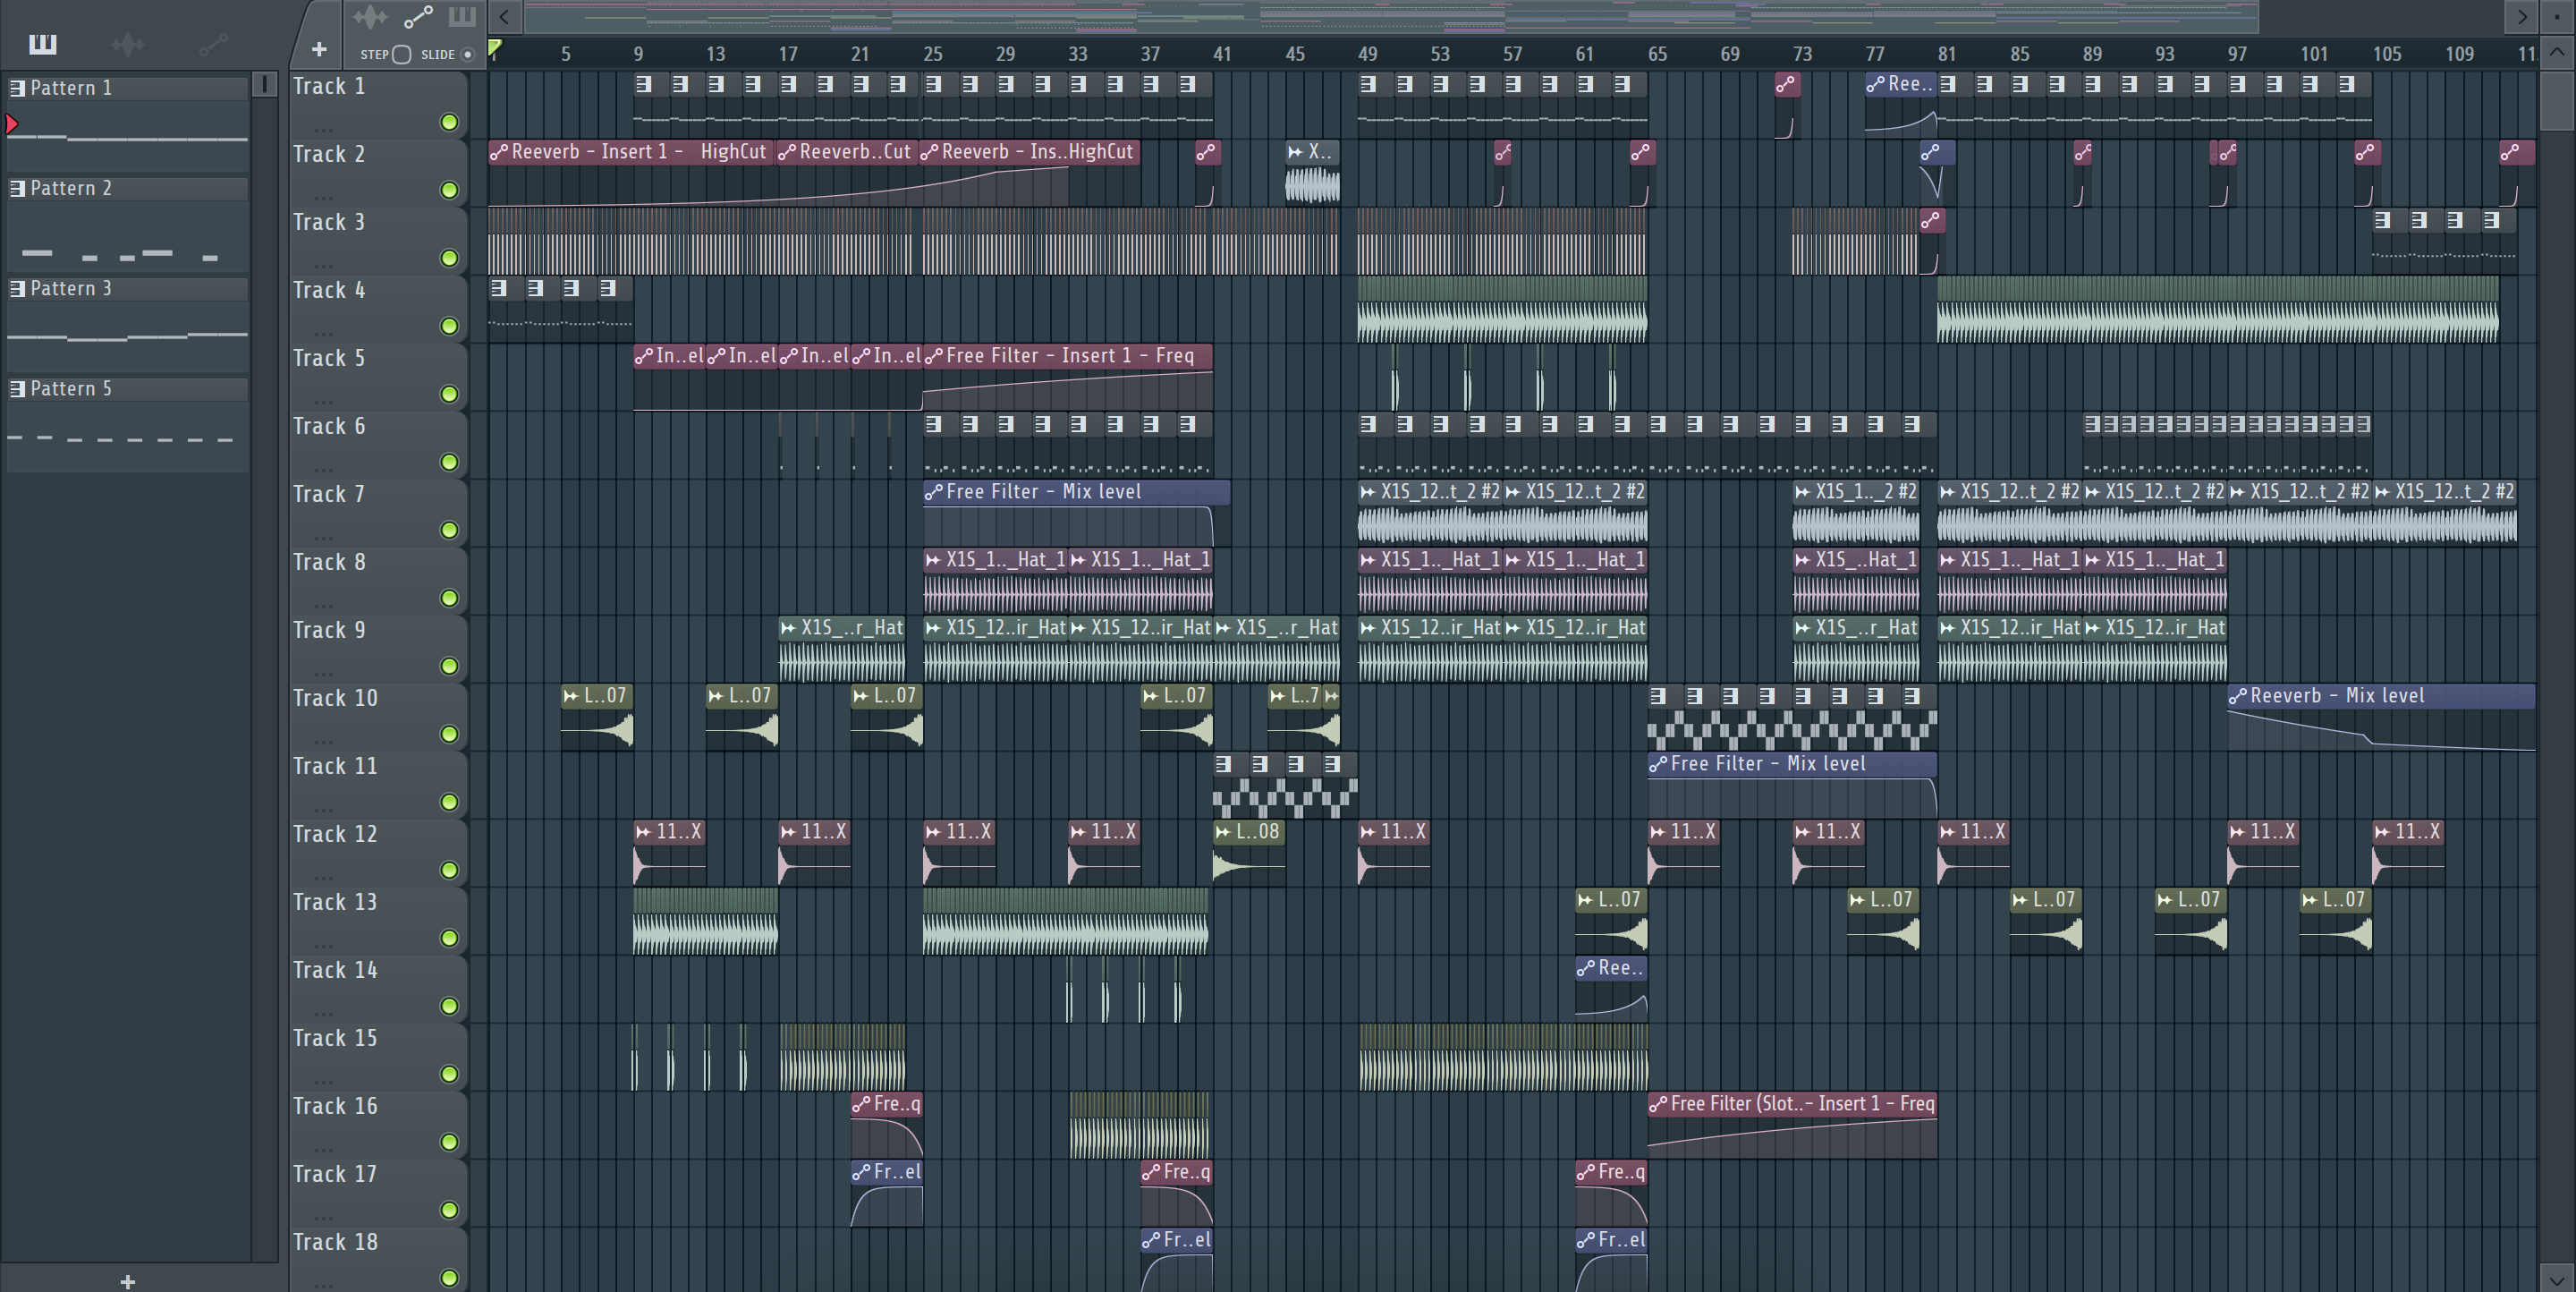Screen dimensions: 2576x1292
Task: Open menu of Reeverb - Insert 1 - HighCut clip
Action: [x=499, y=152]
